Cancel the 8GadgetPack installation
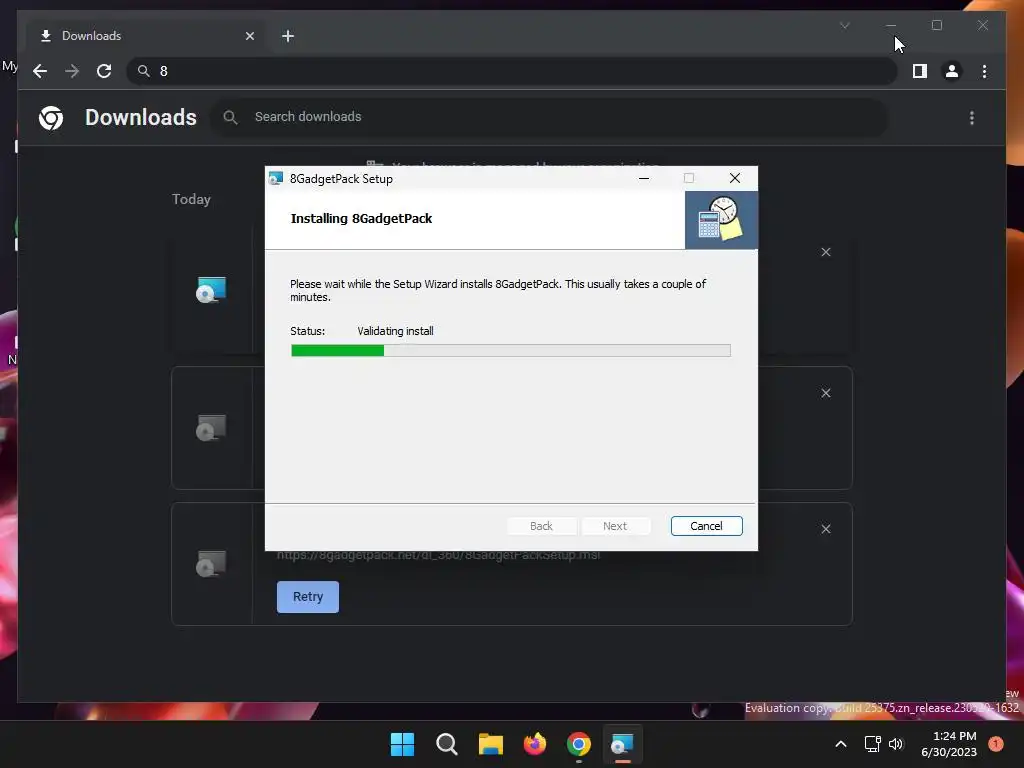Screen dimensions: 1024x768 tap(706, 526)
